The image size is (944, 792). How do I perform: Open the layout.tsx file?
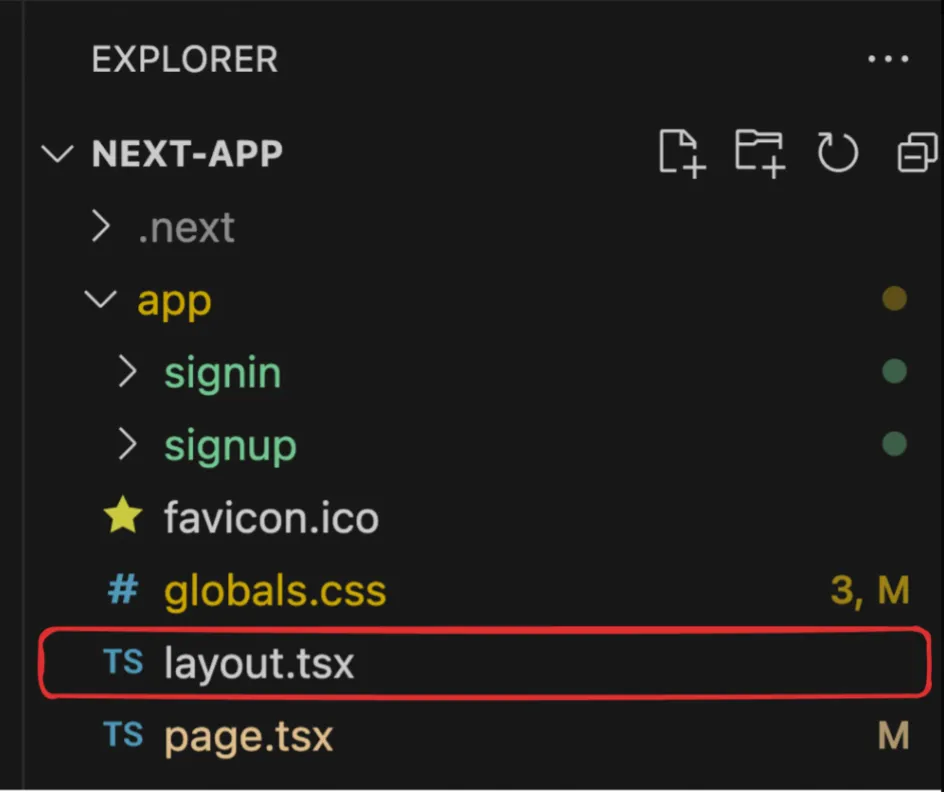click(x=259, y=663)
